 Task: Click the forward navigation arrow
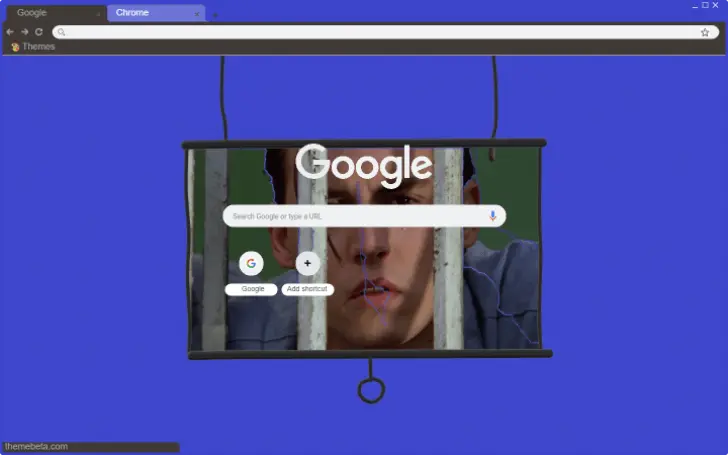coord(24,32)
